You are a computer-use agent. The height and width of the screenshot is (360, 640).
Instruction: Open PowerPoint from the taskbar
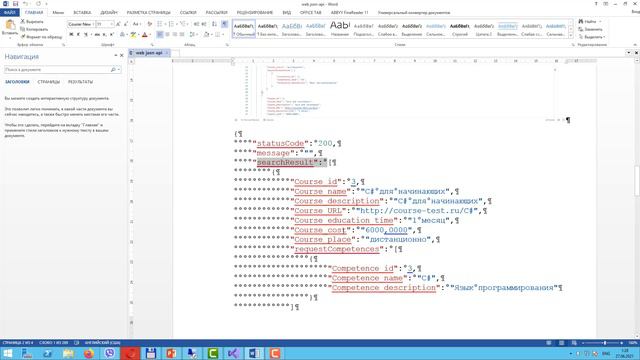tap(171, 353)
